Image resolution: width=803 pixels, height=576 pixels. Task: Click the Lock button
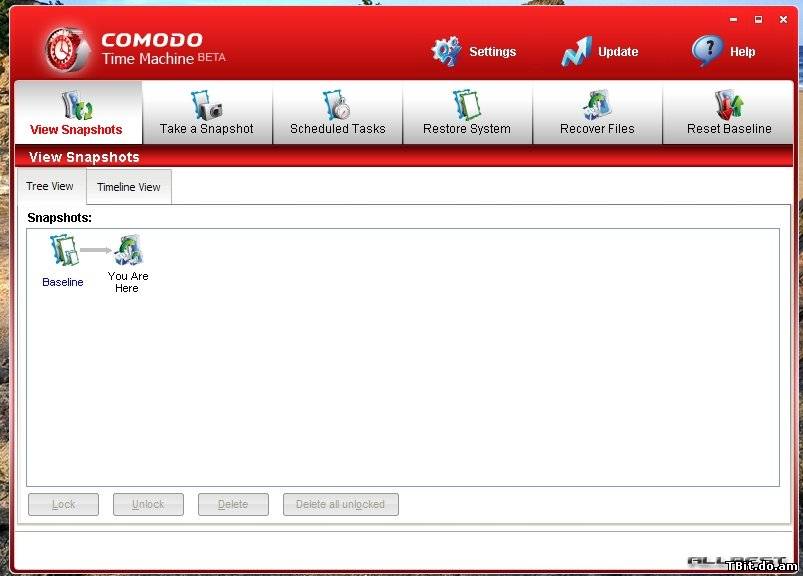(x=64, y=504)
